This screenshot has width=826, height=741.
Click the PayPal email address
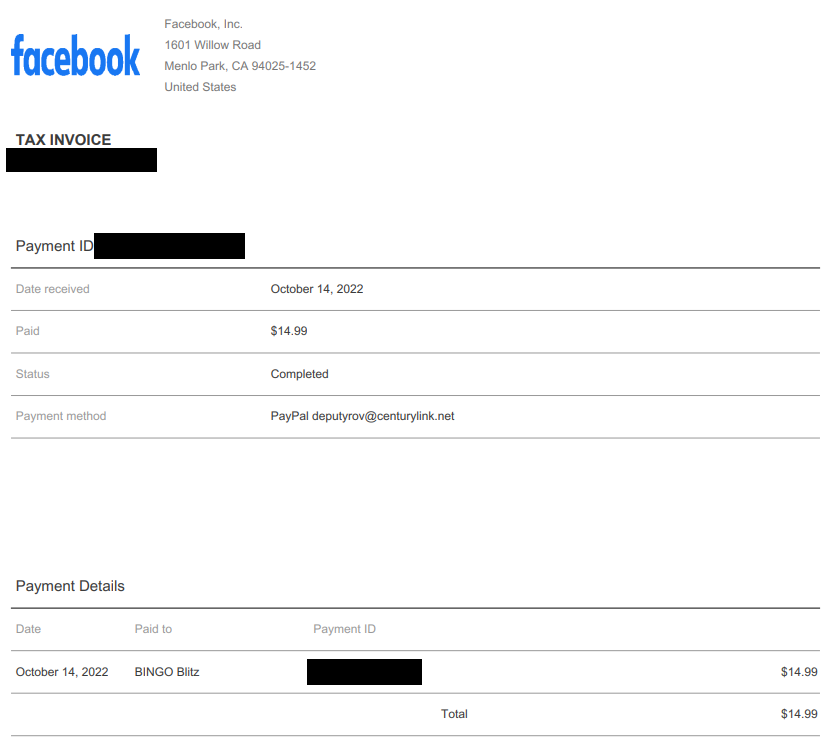click(383, 416)
